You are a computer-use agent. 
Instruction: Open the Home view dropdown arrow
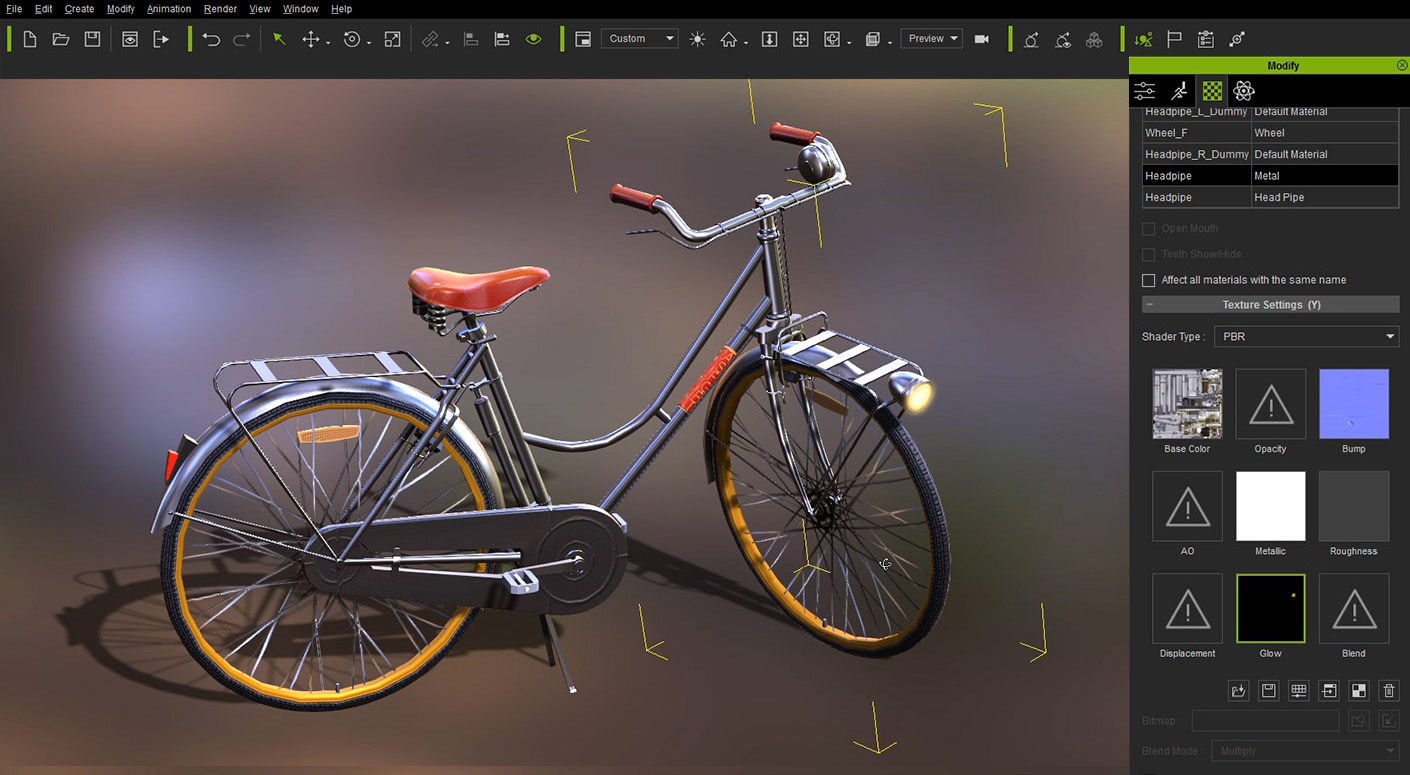(x=746, y=43)
